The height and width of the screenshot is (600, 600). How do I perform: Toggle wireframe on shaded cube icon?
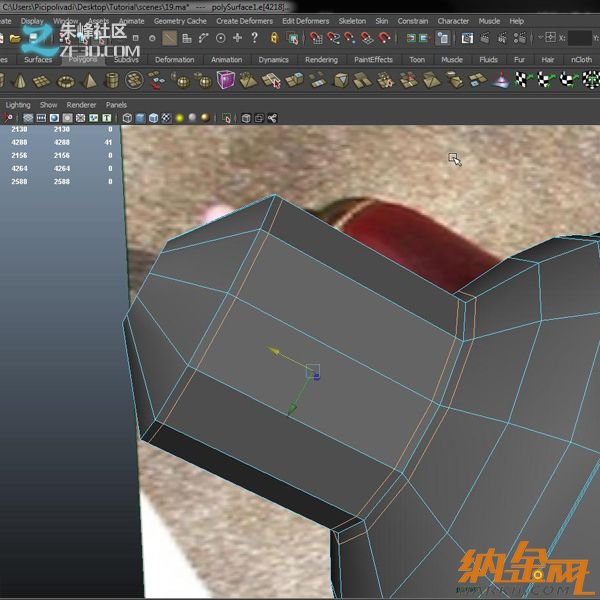pyautogui.click(x=153, y=118)
